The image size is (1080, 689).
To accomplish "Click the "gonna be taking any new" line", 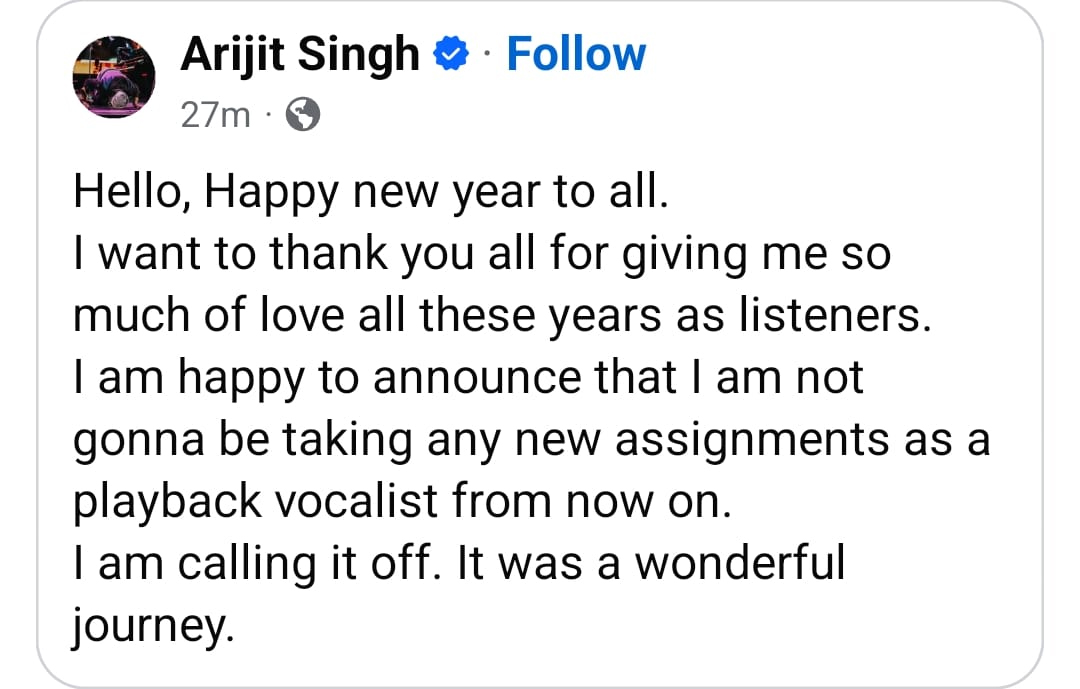I will [532, 440].
